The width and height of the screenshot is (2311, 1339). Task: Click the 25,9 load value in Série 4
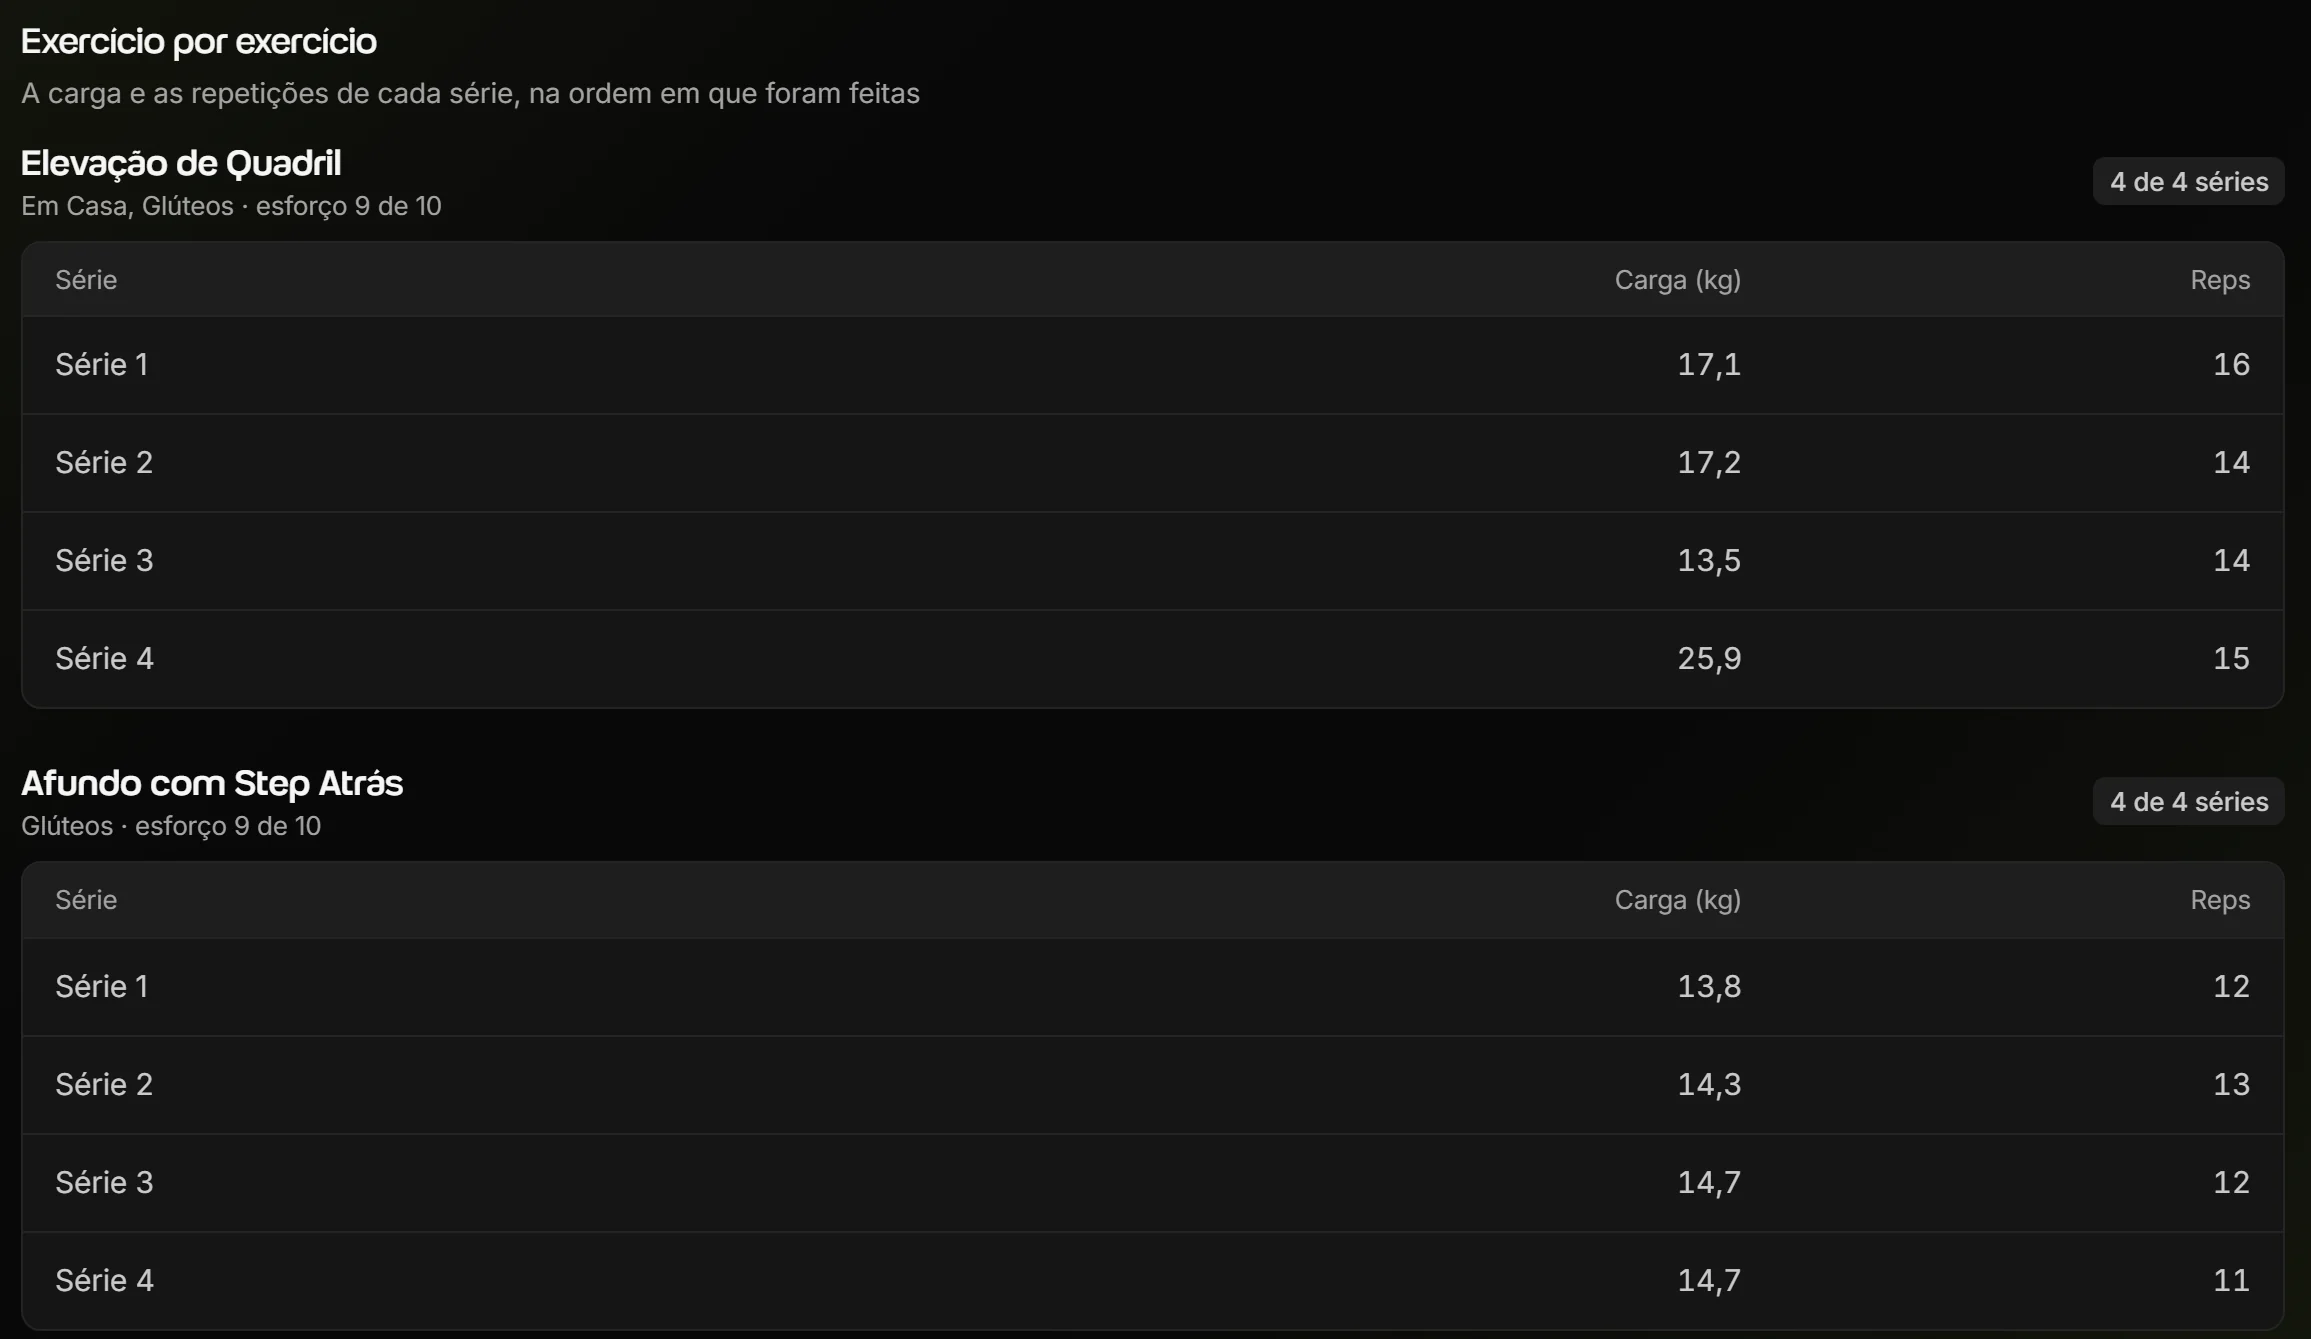pyautogui.click(x=1709, y=659)
